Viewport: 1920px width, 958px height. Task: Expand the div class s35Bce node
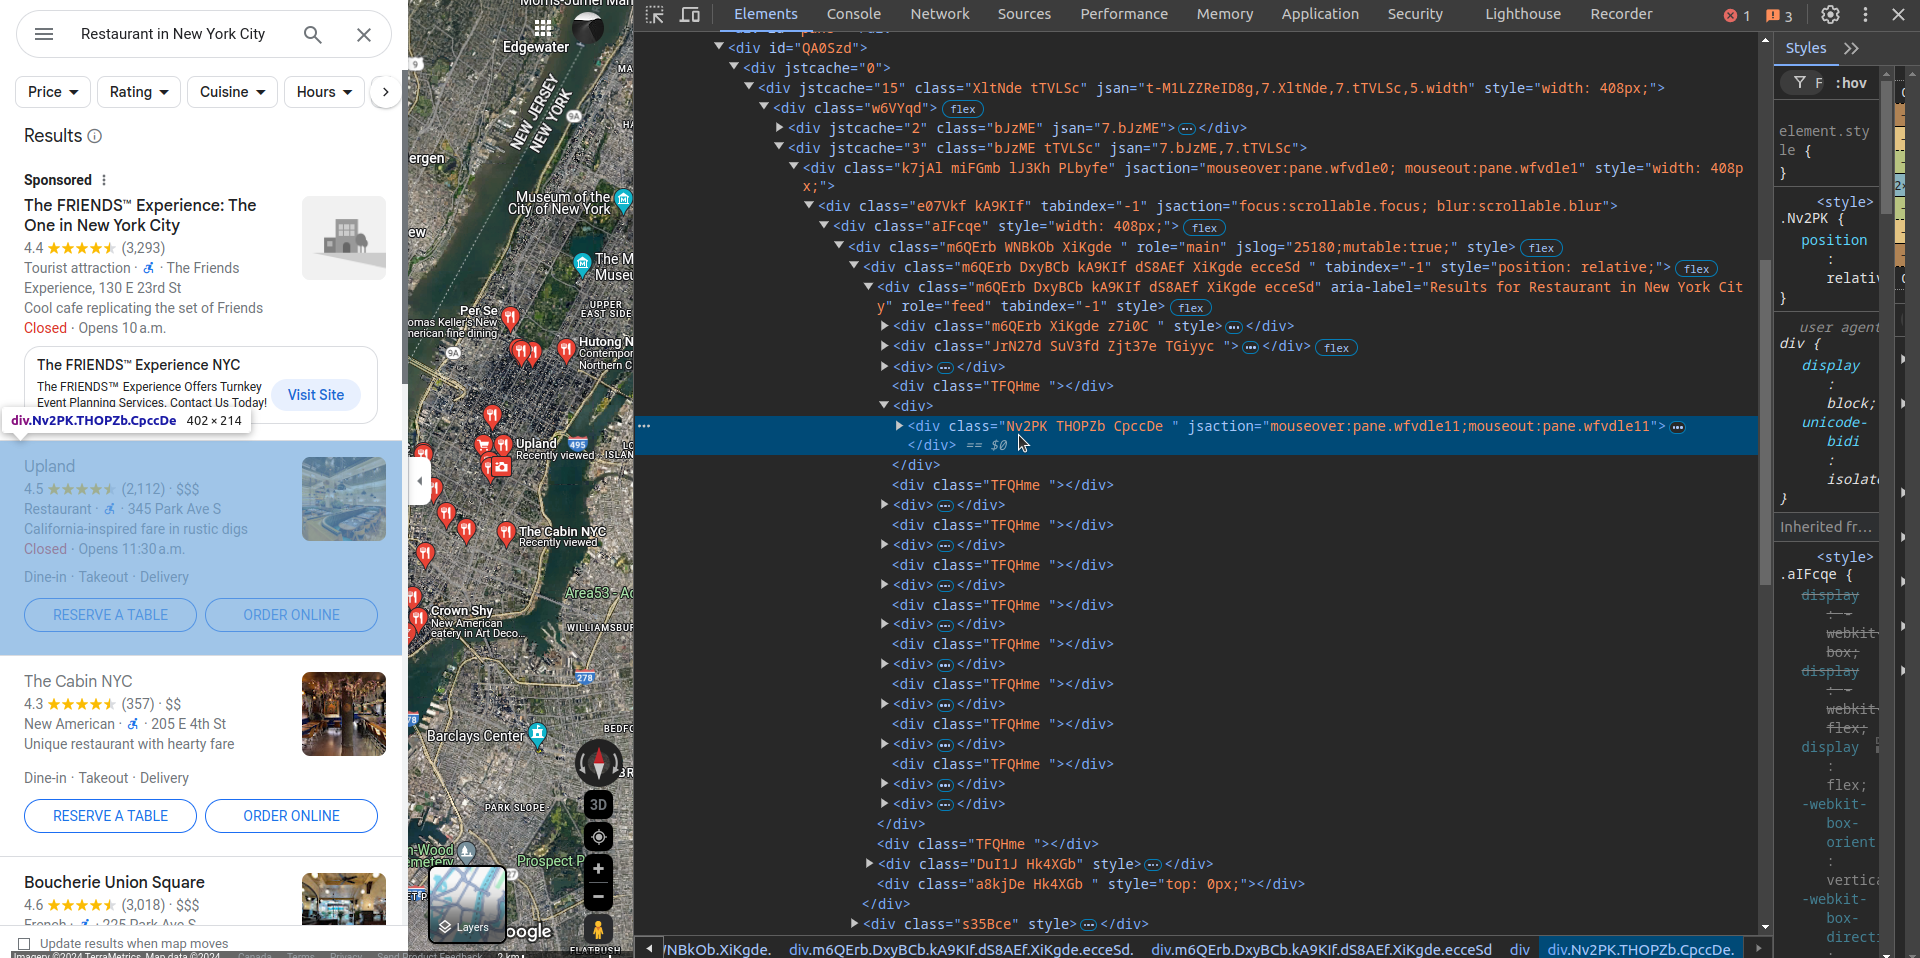tap(854, 923)
